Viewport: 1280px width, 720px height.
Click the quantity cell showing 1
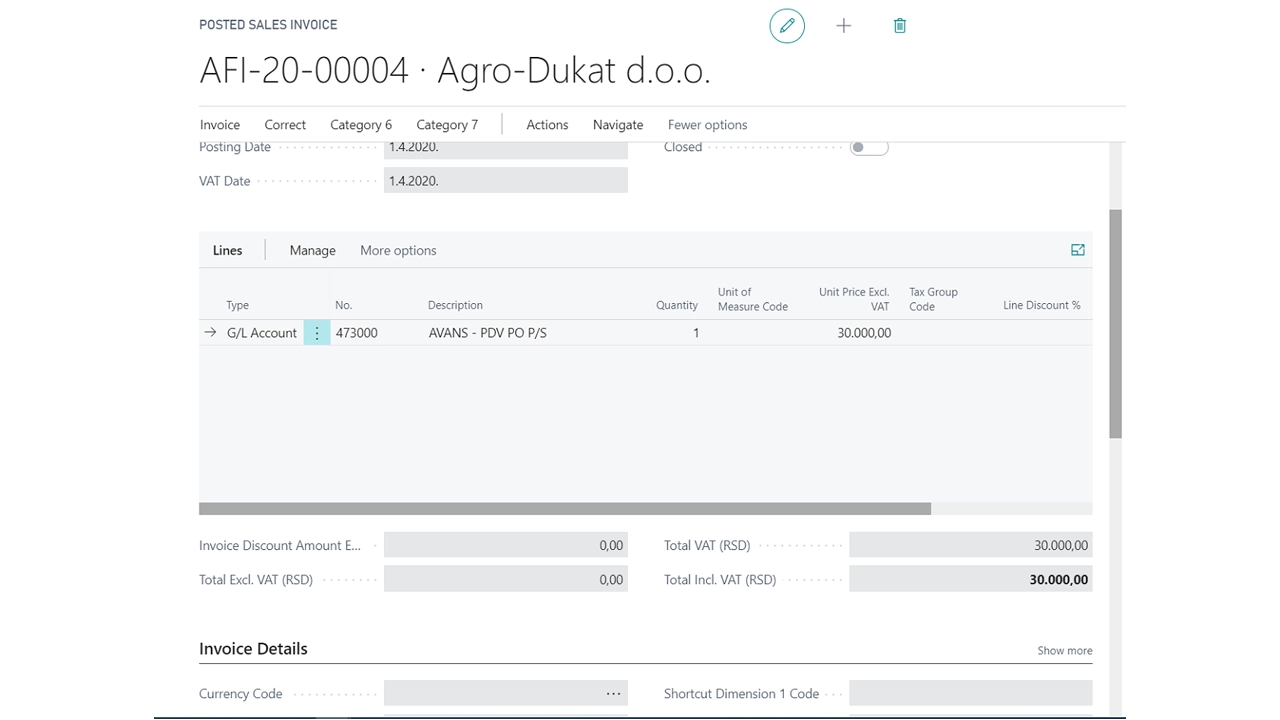(x=696, y=333)
